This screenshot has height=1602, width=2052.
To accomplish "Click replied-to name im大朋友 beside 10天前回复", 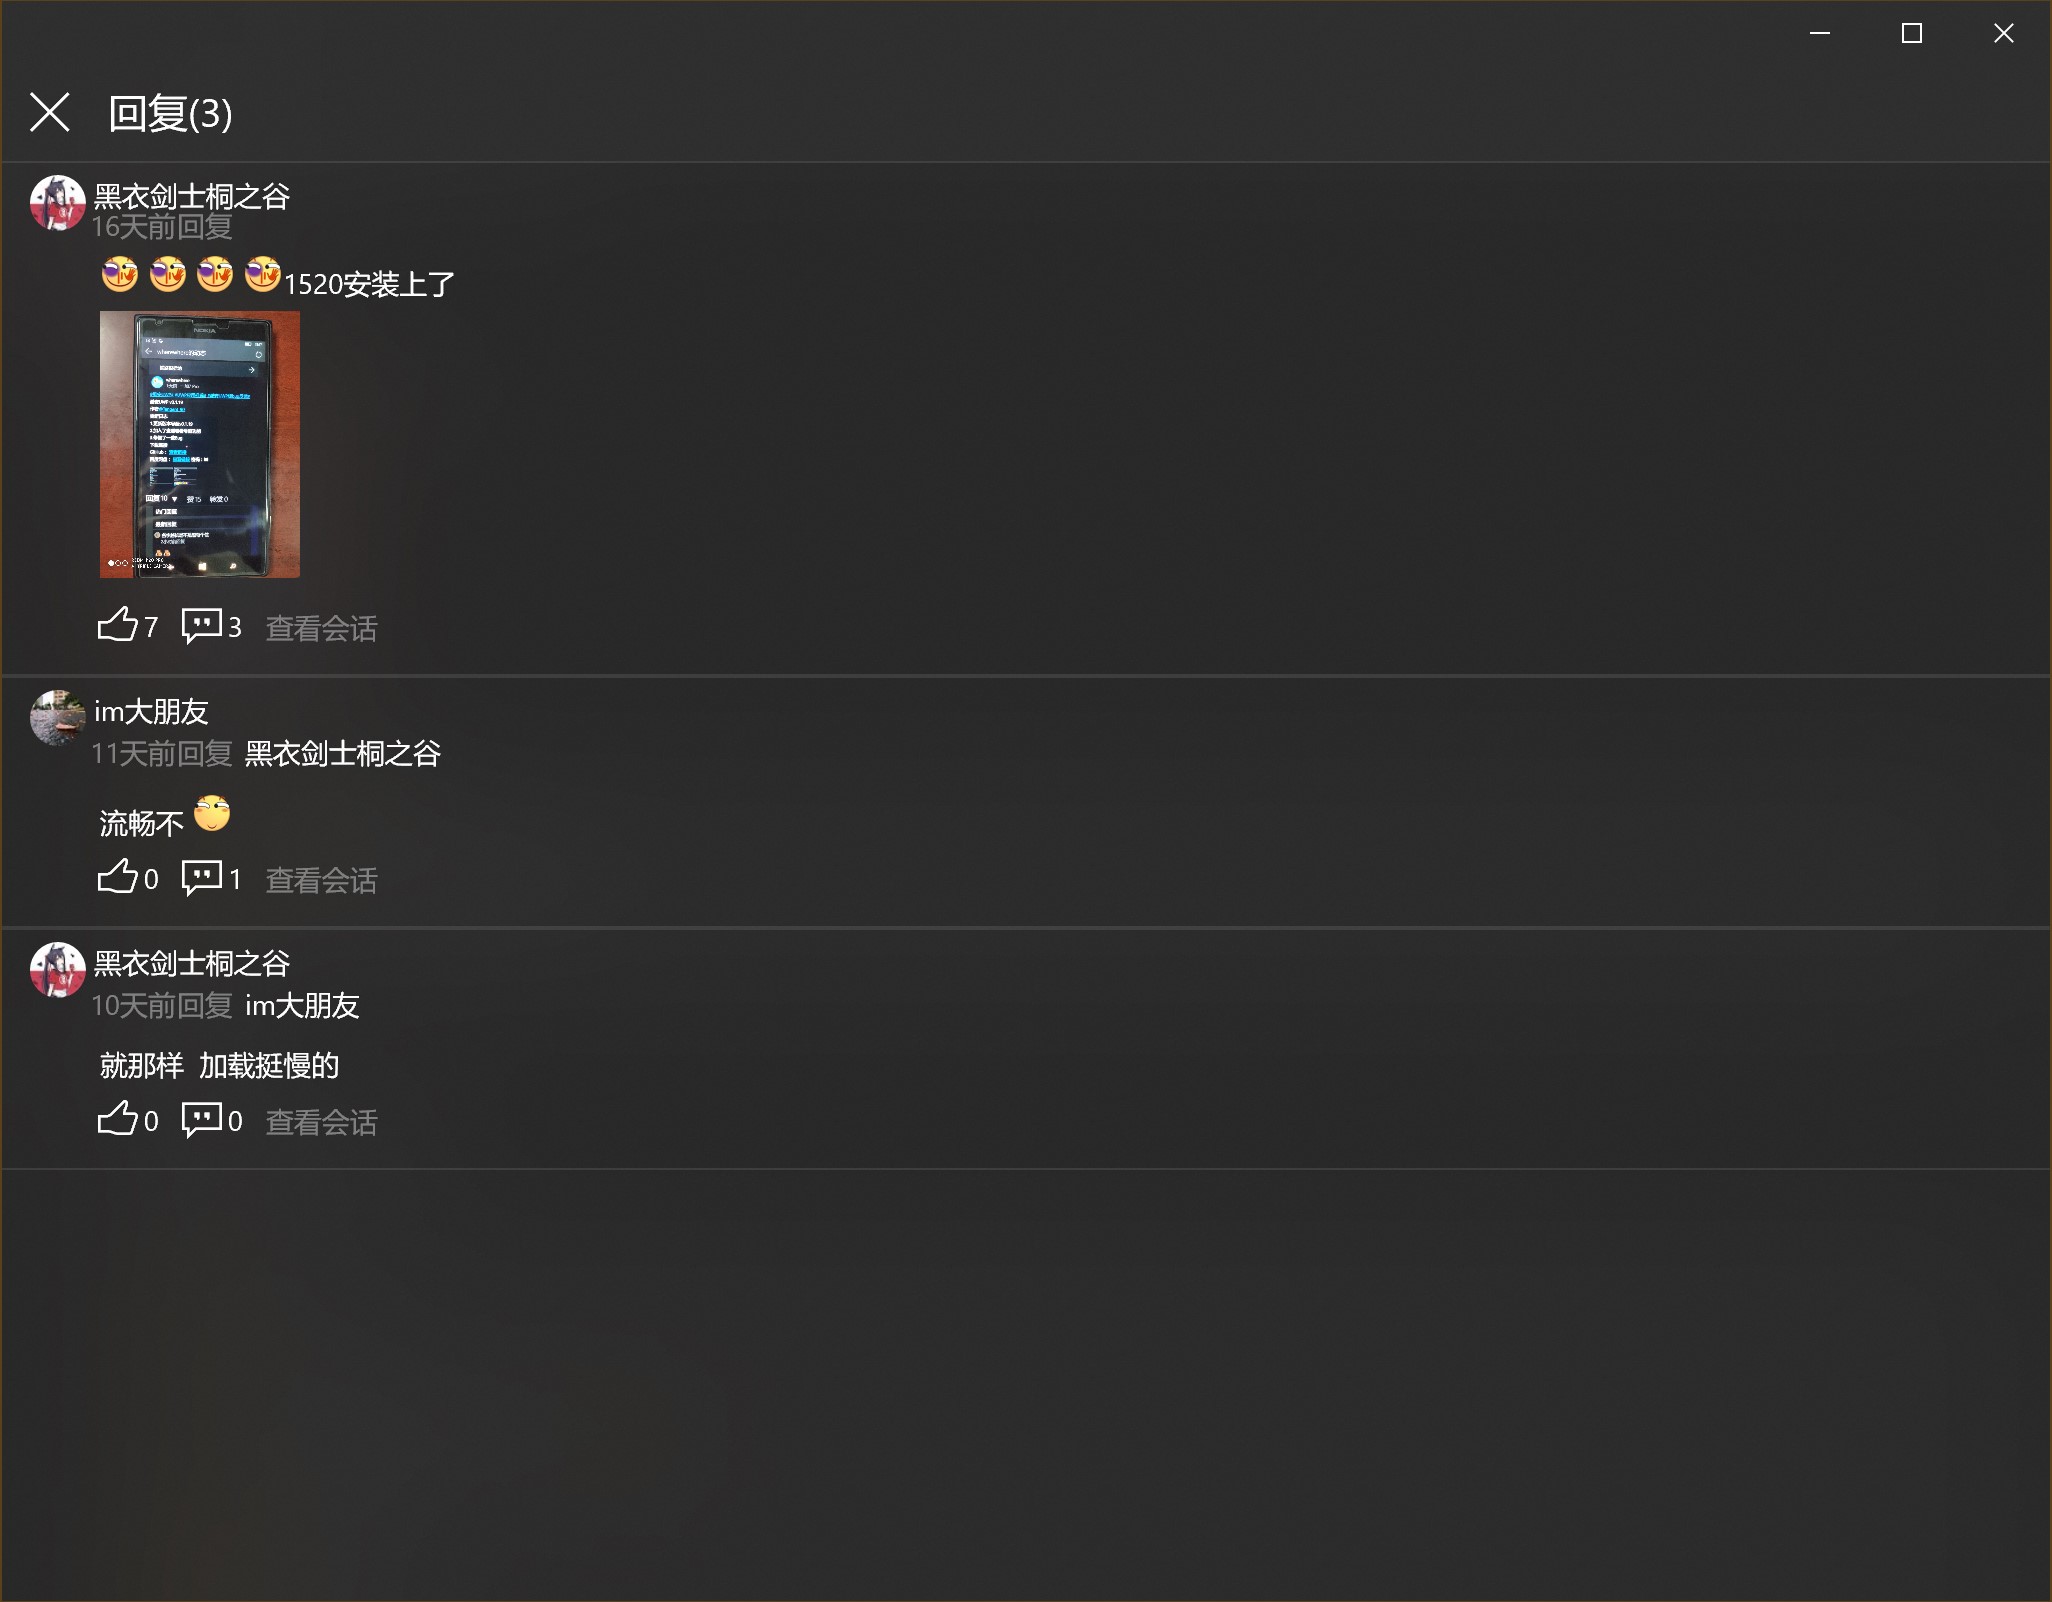I will pos(302,1005).
